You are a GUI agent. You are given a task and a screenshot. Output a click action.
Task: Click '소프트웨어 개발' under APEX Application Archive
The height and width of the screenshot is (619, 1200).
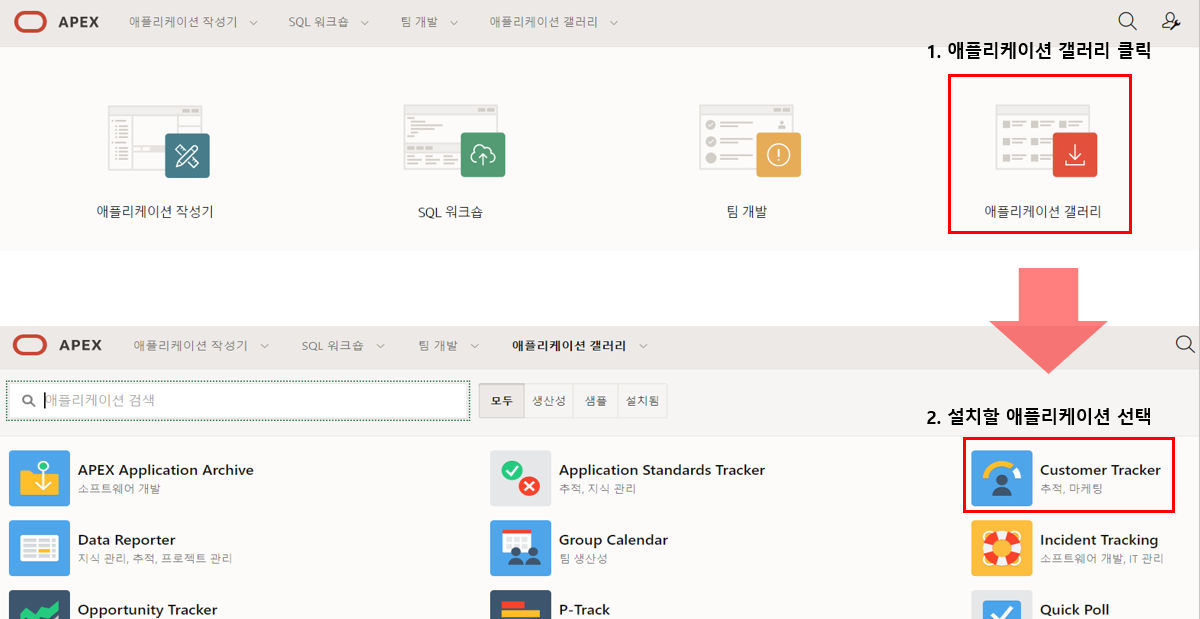click(119, 489)
